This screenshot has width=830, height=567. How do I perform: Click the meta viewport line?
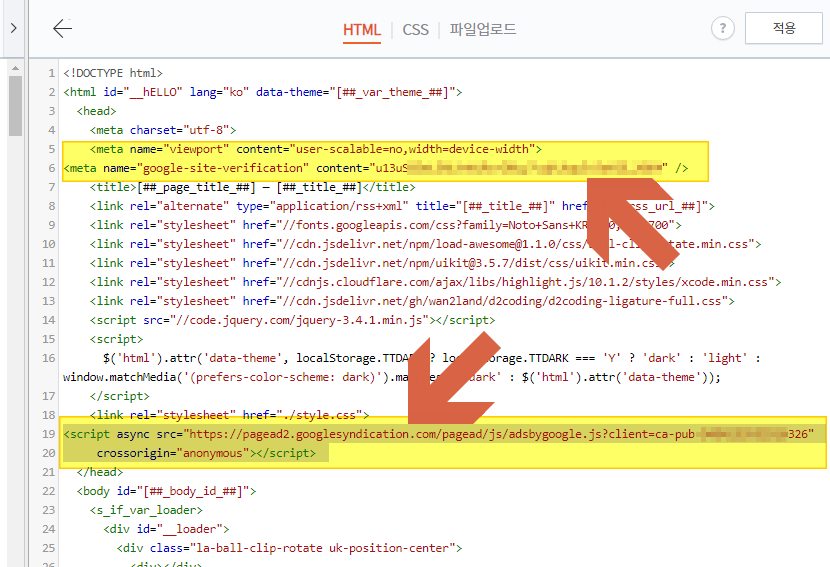315,149
